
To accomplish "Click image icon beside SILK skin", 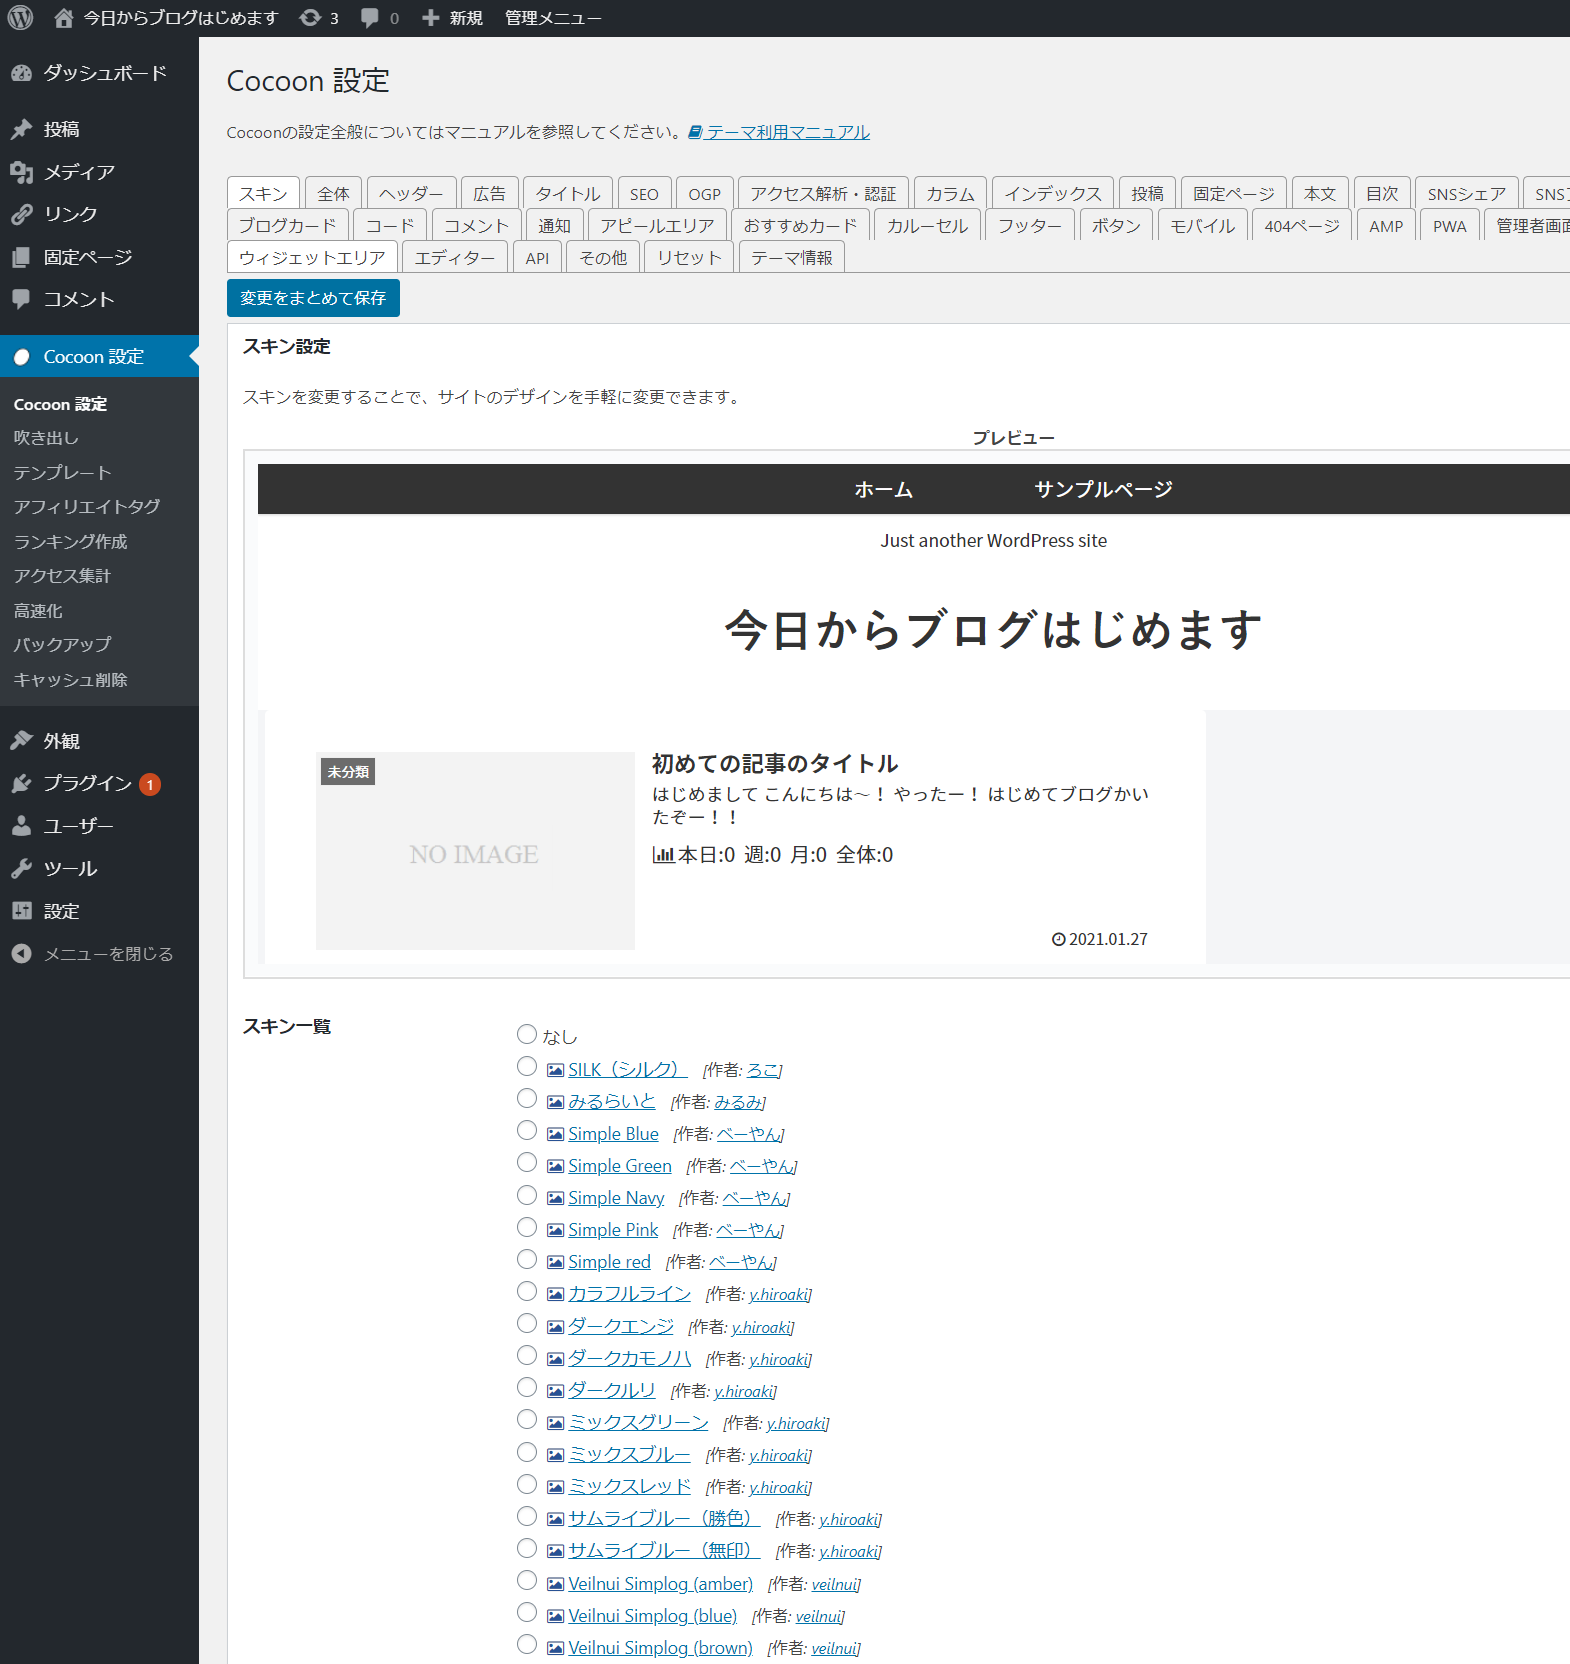I will tap(556, 1070).
